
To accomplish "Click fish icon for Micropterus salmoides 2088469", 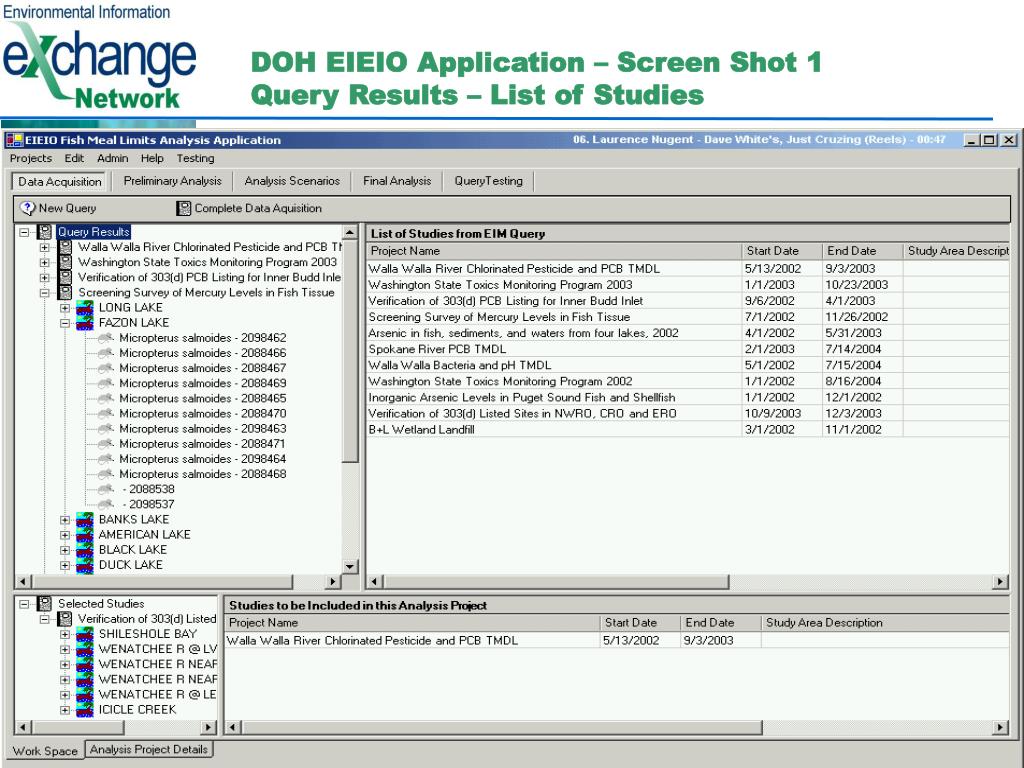I will tap(106, 383).
